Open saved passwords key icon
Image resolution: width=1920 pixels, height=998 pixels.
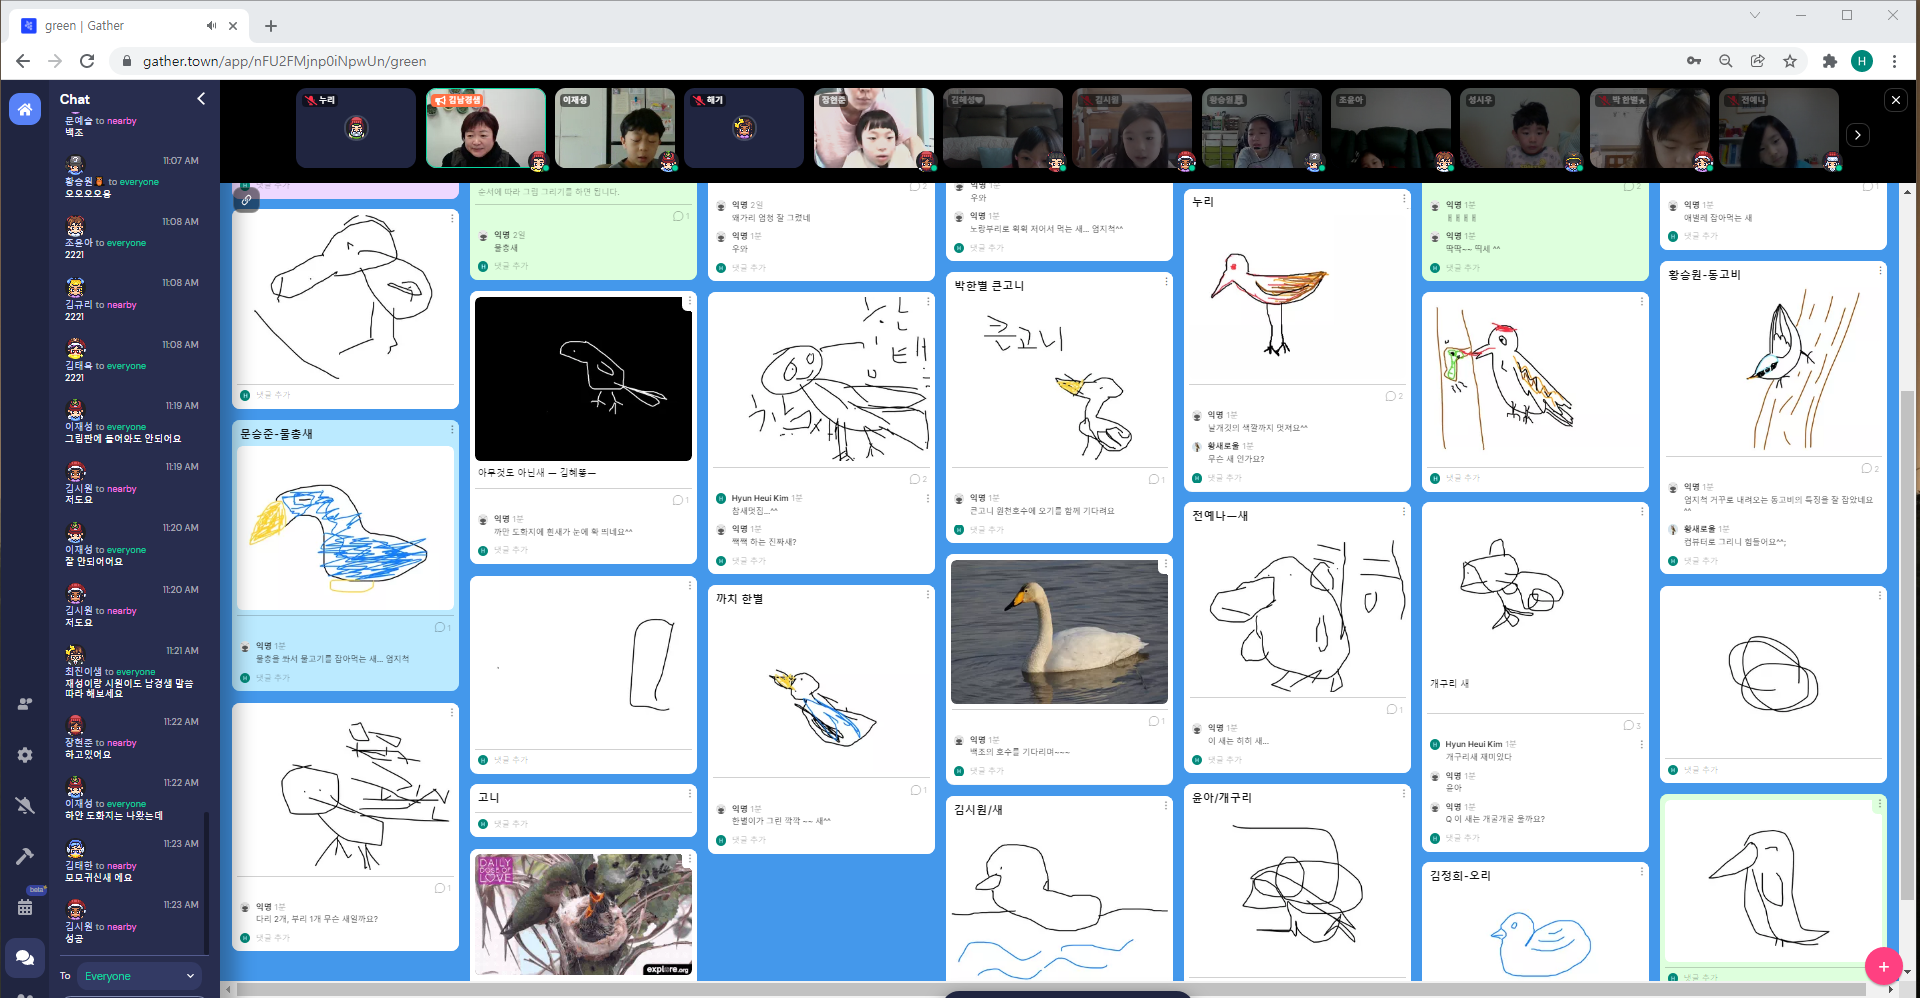pos(1694,61)
